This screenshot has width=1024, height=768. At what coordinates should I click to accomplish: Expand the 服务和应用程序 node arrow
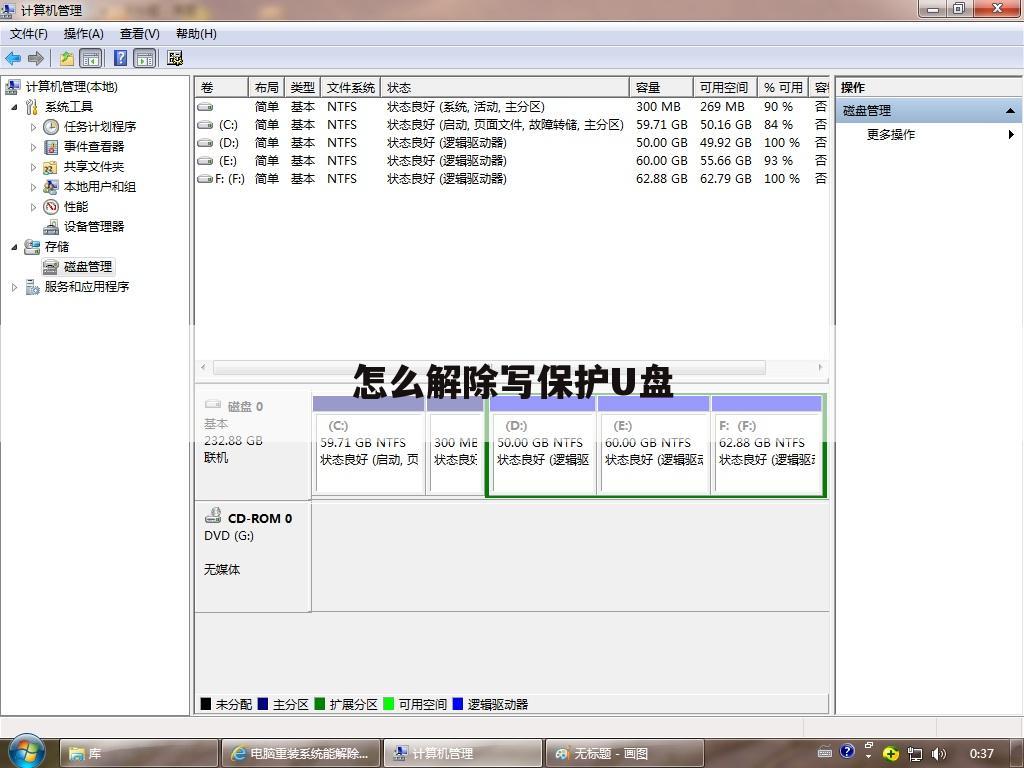pyautogui.click(x=14, y=287)
